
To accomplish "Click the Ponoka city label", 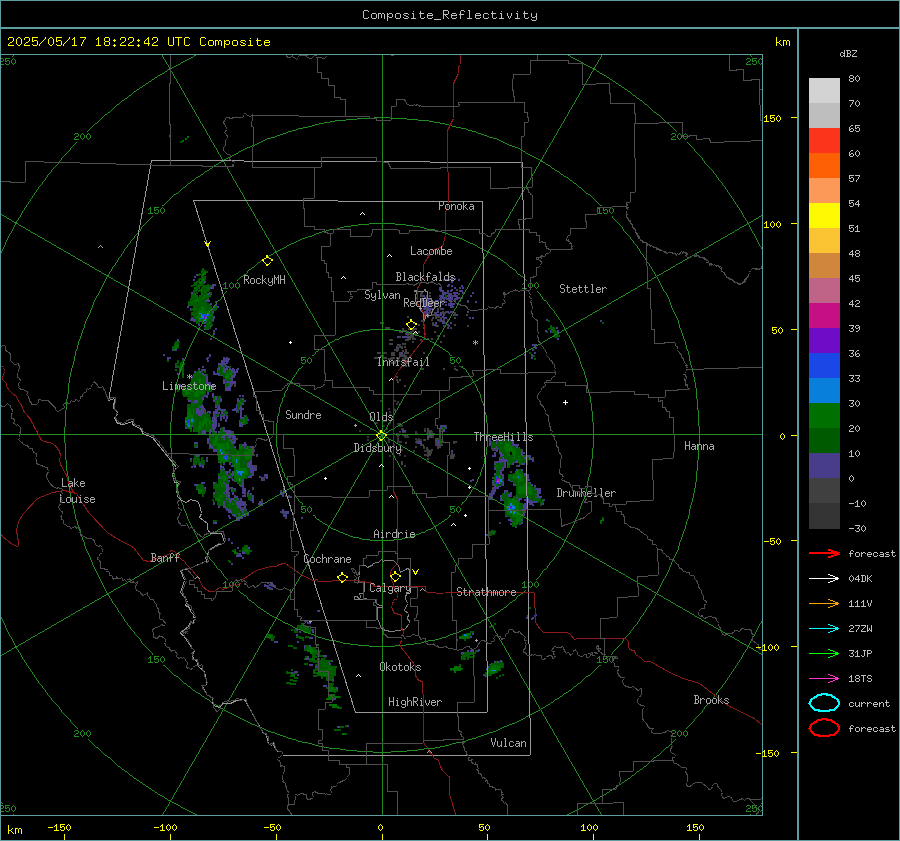I will pyautogui.click(x=456, y=206).
